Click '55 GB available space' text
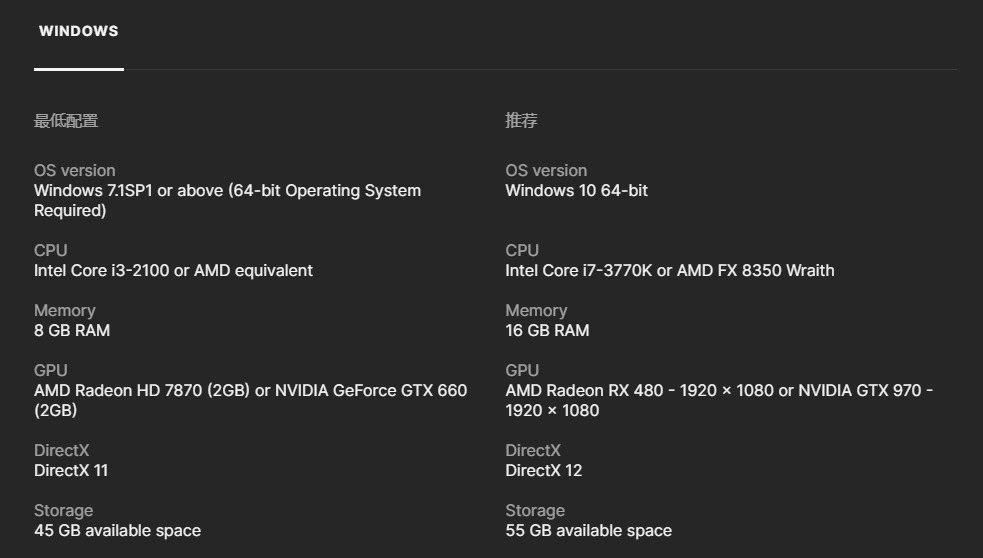This screenshot has height=558, width=983. [589, 530]
